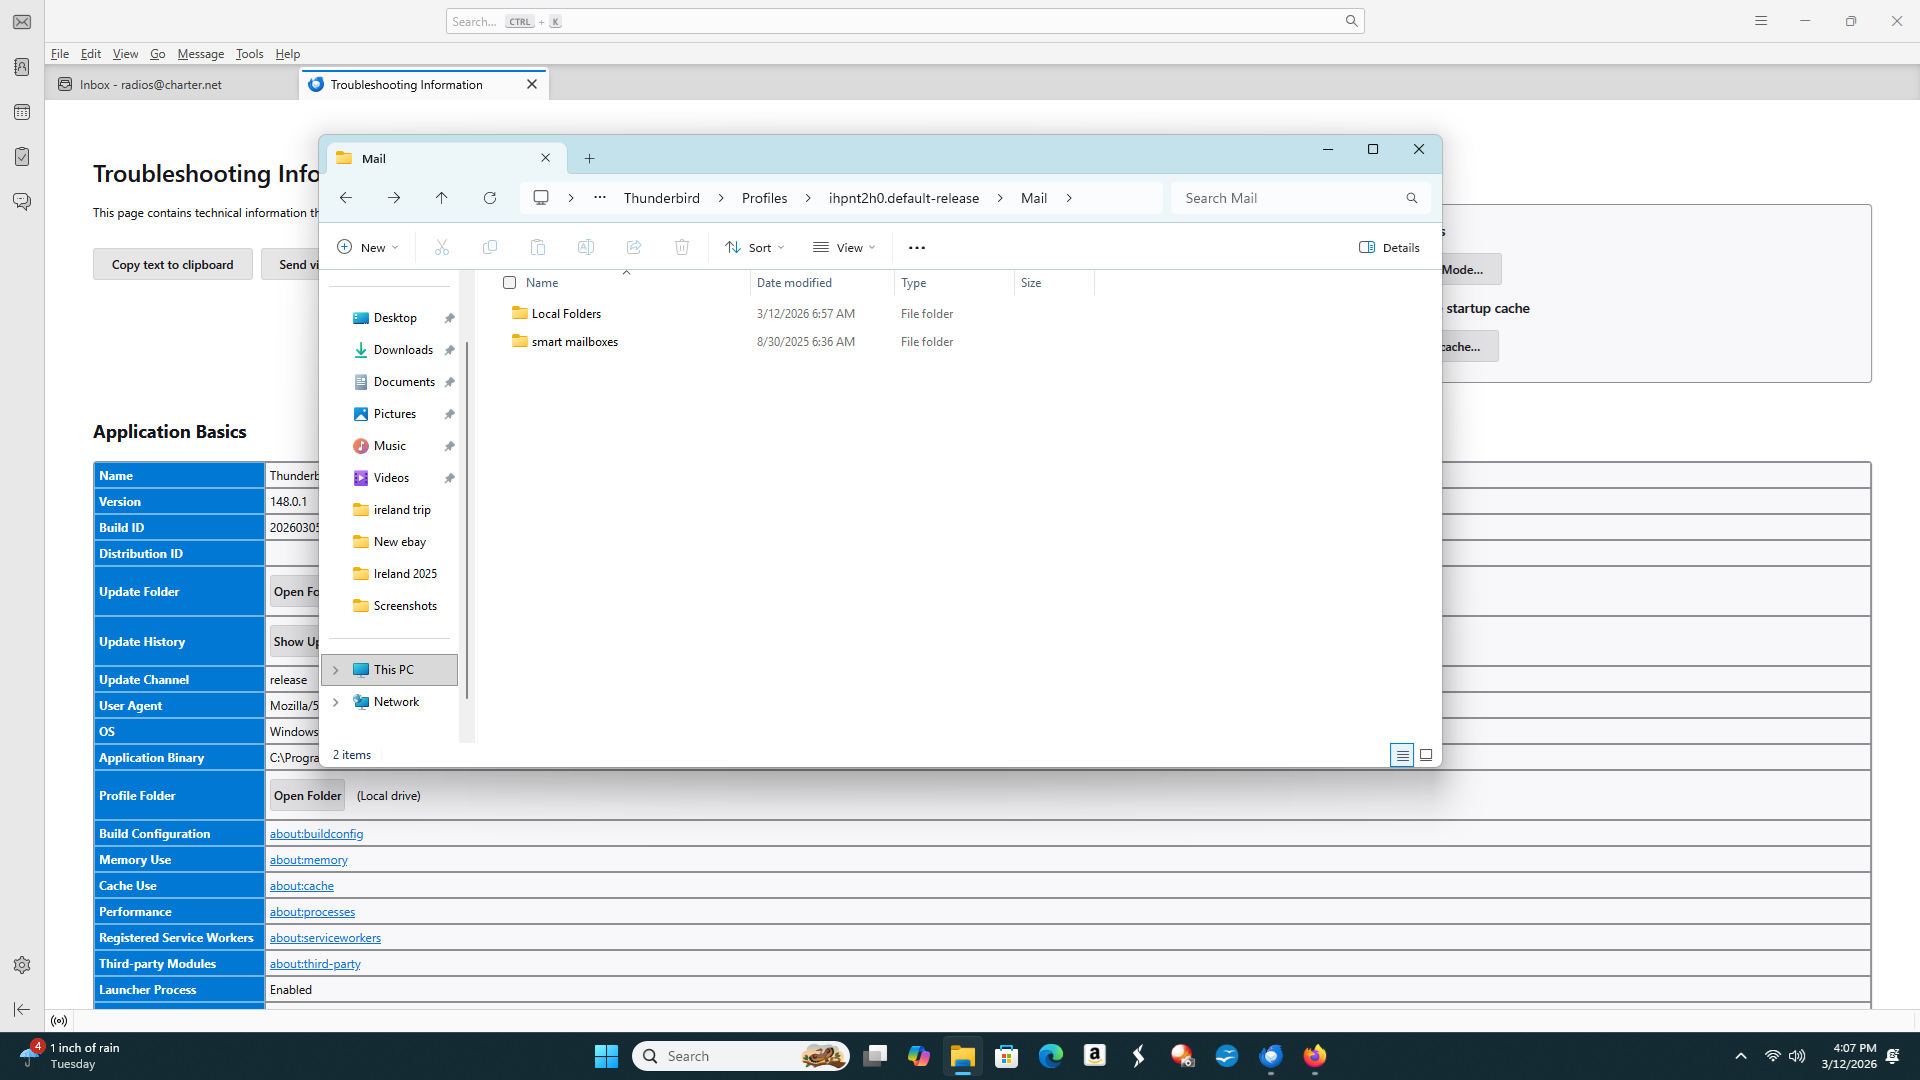Viewport: 1920px width, 1080px height.
Task: Open the about:memory link
Action: [308, 860]
